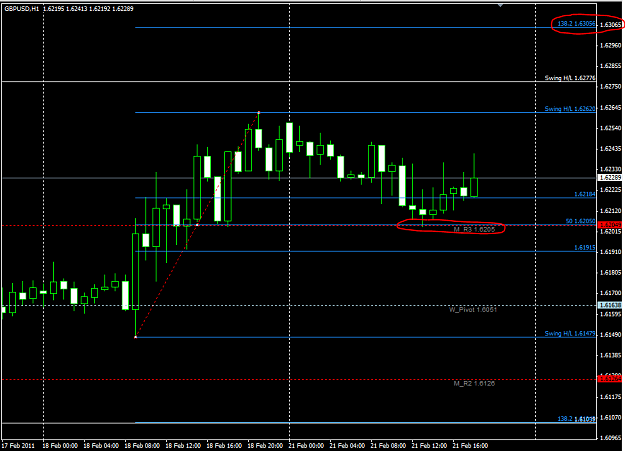Click the "W_Pivot 1.6051" weekly pivot label
The width and height of the screenshot is (625, 451).
(x=473, y=309)
